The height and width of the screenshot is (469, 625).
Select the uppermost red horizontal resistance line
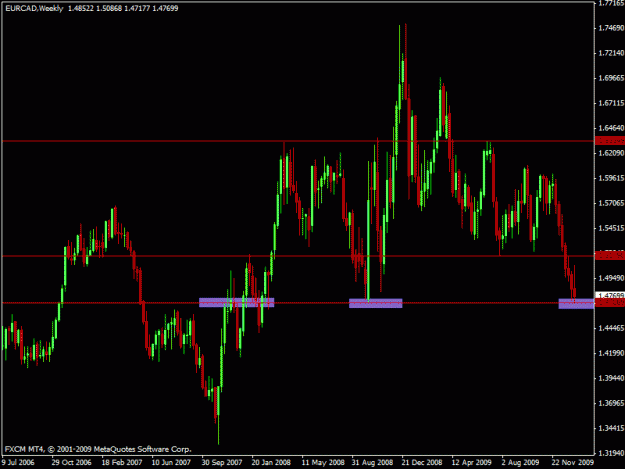298,141
